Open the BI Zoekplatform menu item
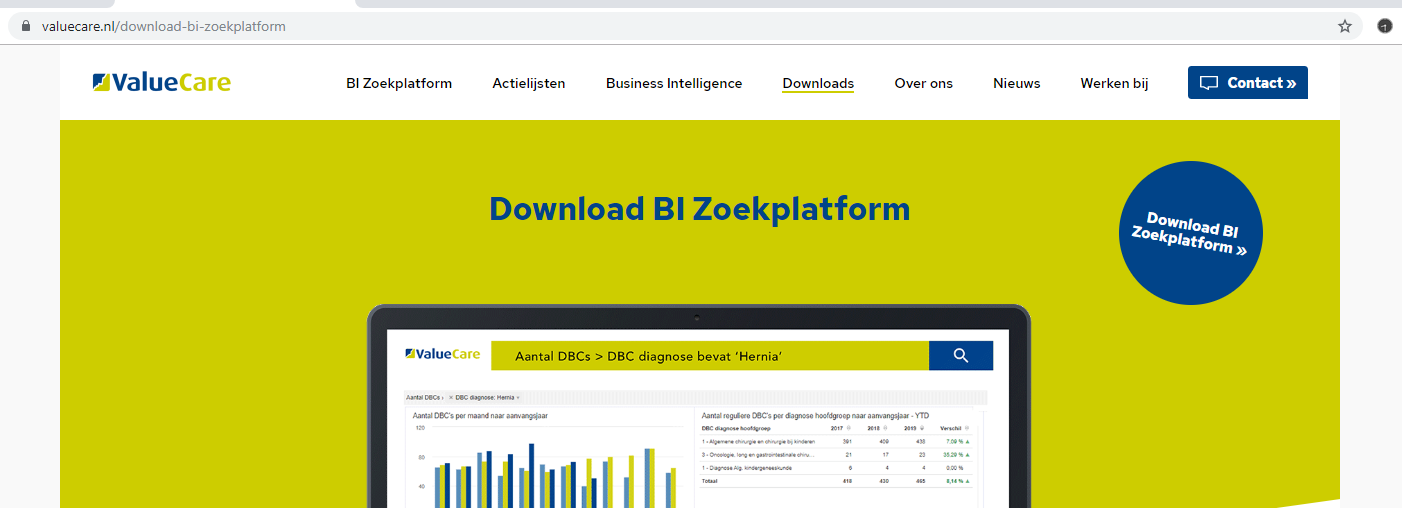This screenshot has width=1402, height=508. [399, 83]
